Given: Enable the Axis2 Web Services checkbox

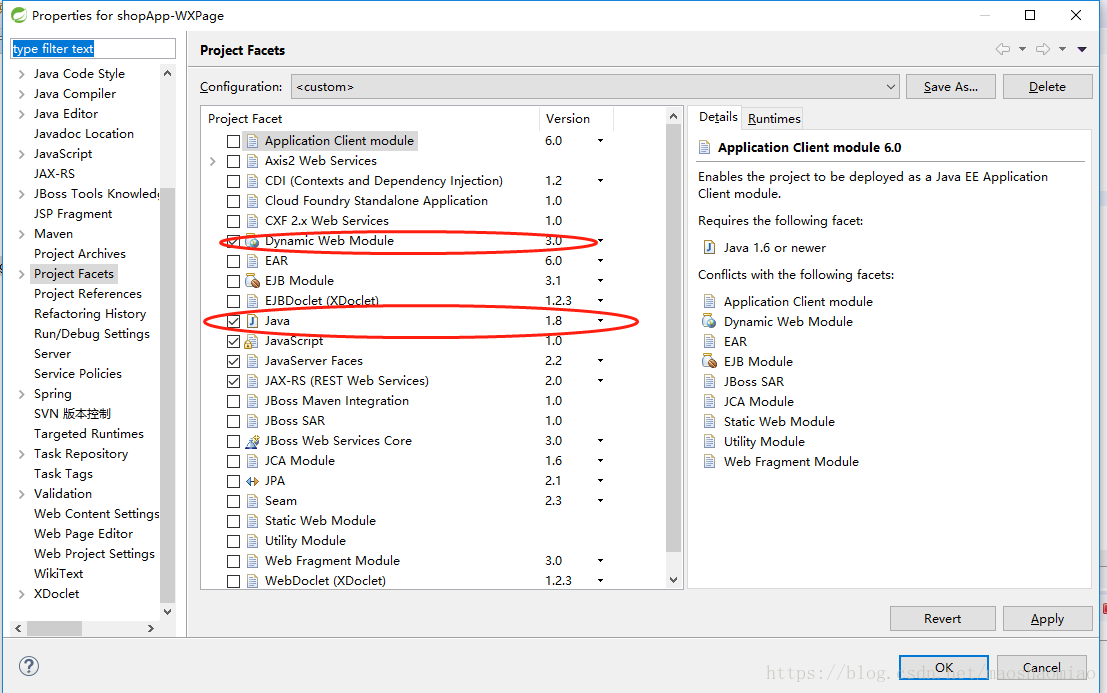Looking at the screenshot, I should point(233,161).
